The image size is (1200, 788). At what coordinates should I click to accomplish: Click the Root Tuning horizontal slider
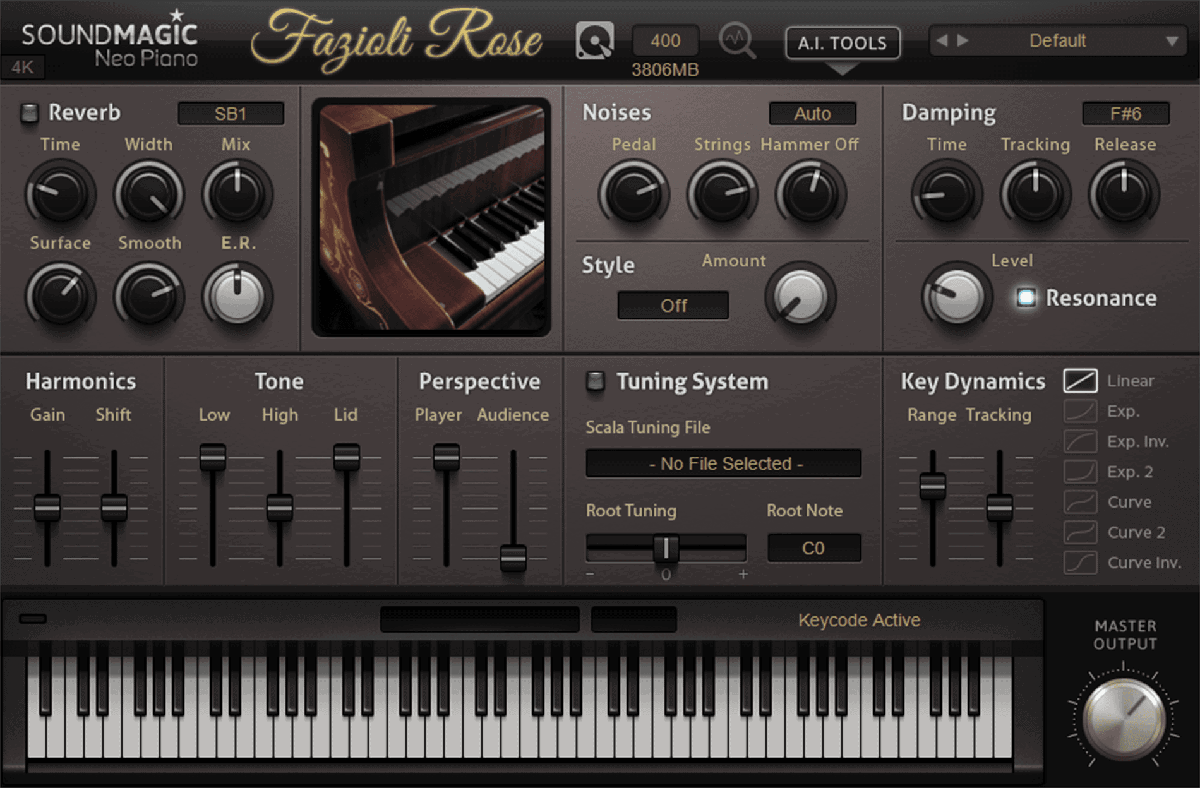[666, 548]
